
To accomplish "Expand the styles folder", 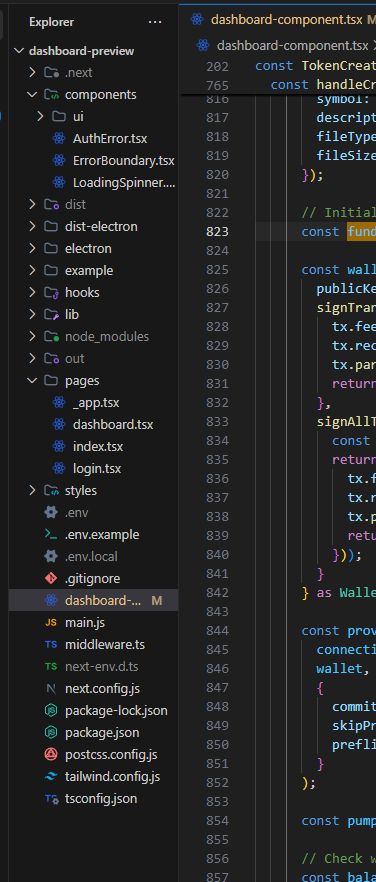I will click(33, 490).
